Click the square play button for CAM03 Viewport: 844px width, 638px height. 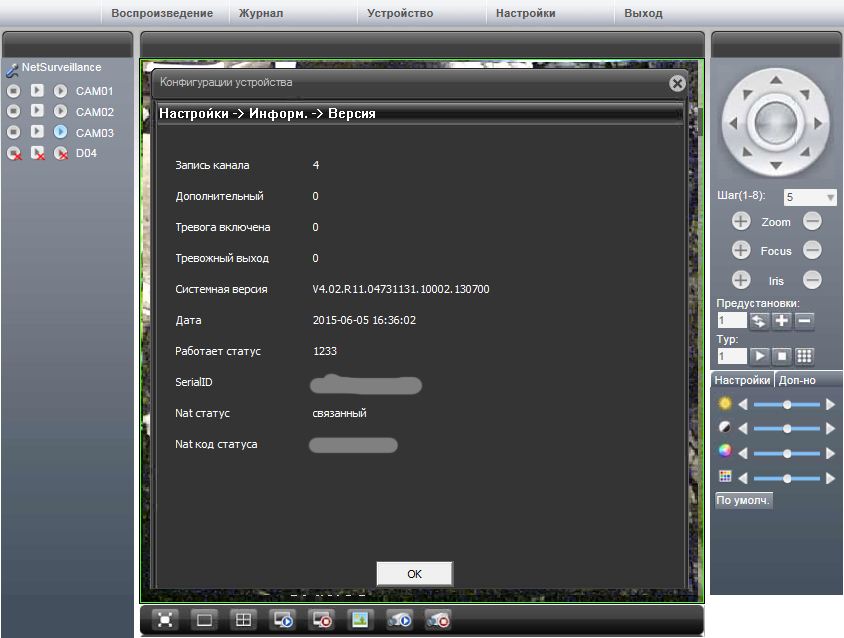tap(37, 131)
